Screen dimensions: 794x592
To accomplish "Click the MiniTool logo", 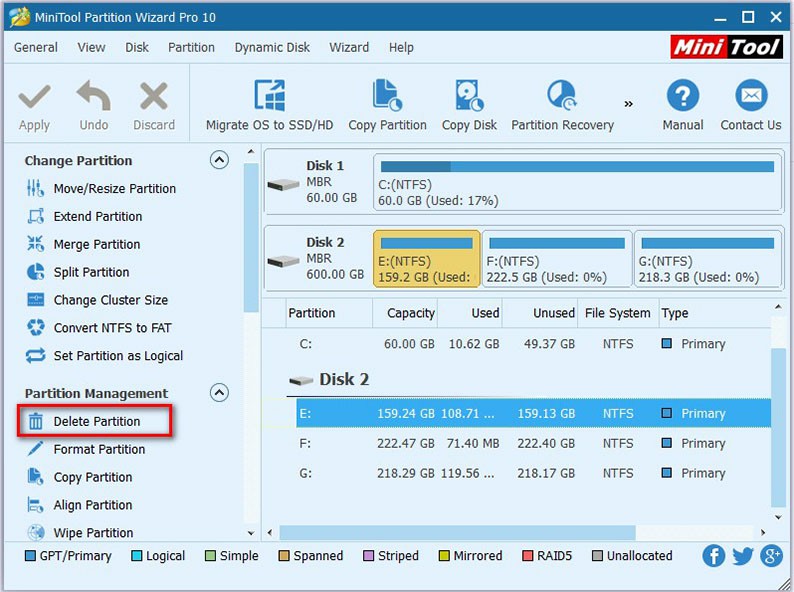I will click(x=727, y=47).
